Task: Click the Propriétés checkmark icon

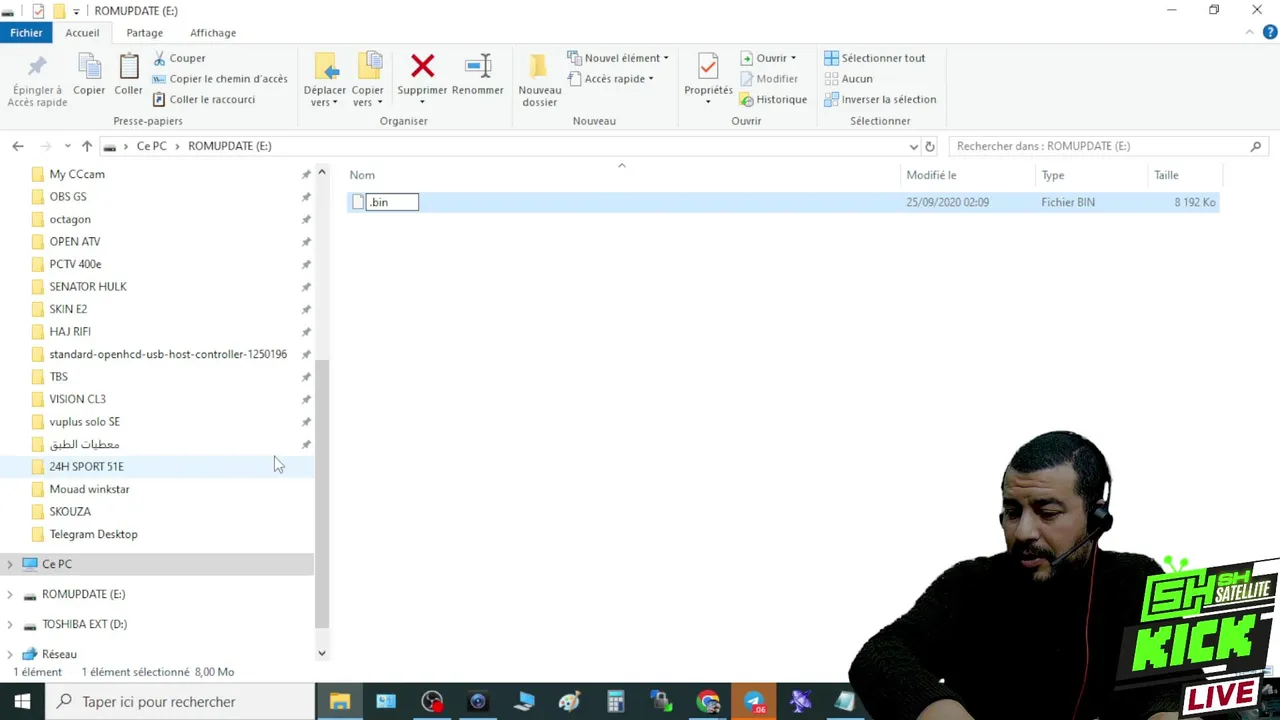Action: [708, 66]
